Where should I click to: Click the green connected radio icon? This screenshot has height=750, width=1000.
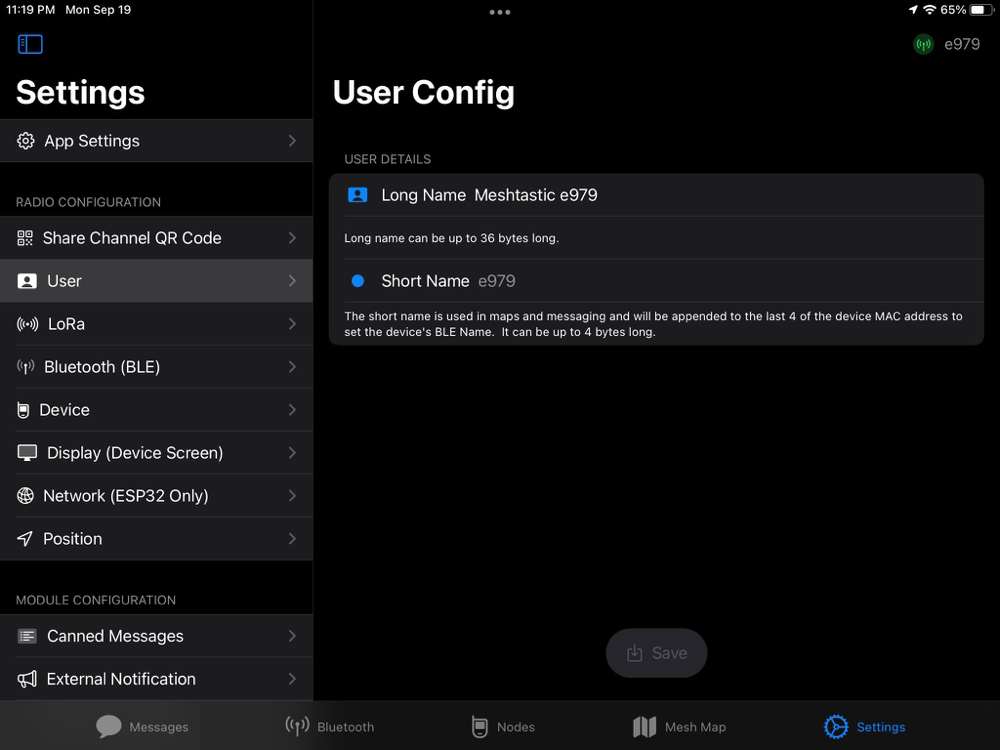click(923, 44)
